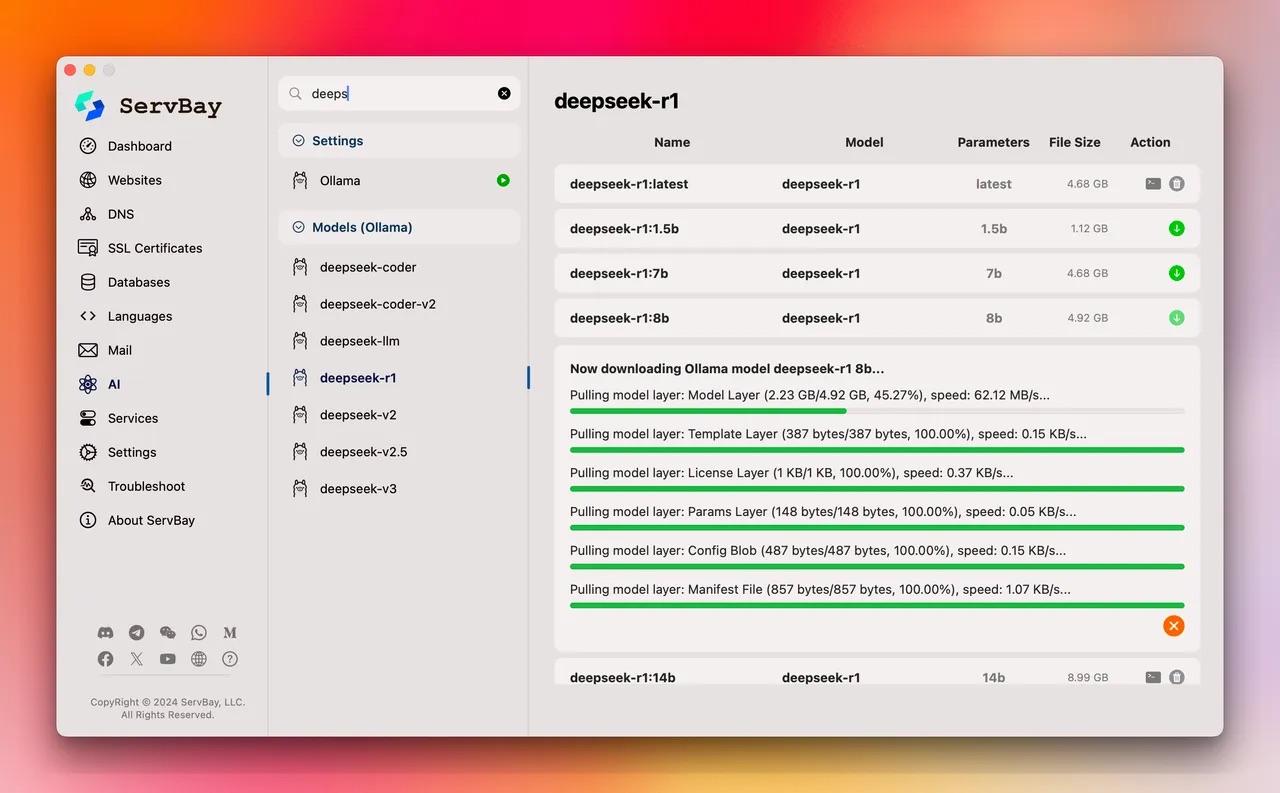This screenshot has height=793, width=1280.
Task: Click the ServBay logo icon
Action: click(x=89, y=106)
